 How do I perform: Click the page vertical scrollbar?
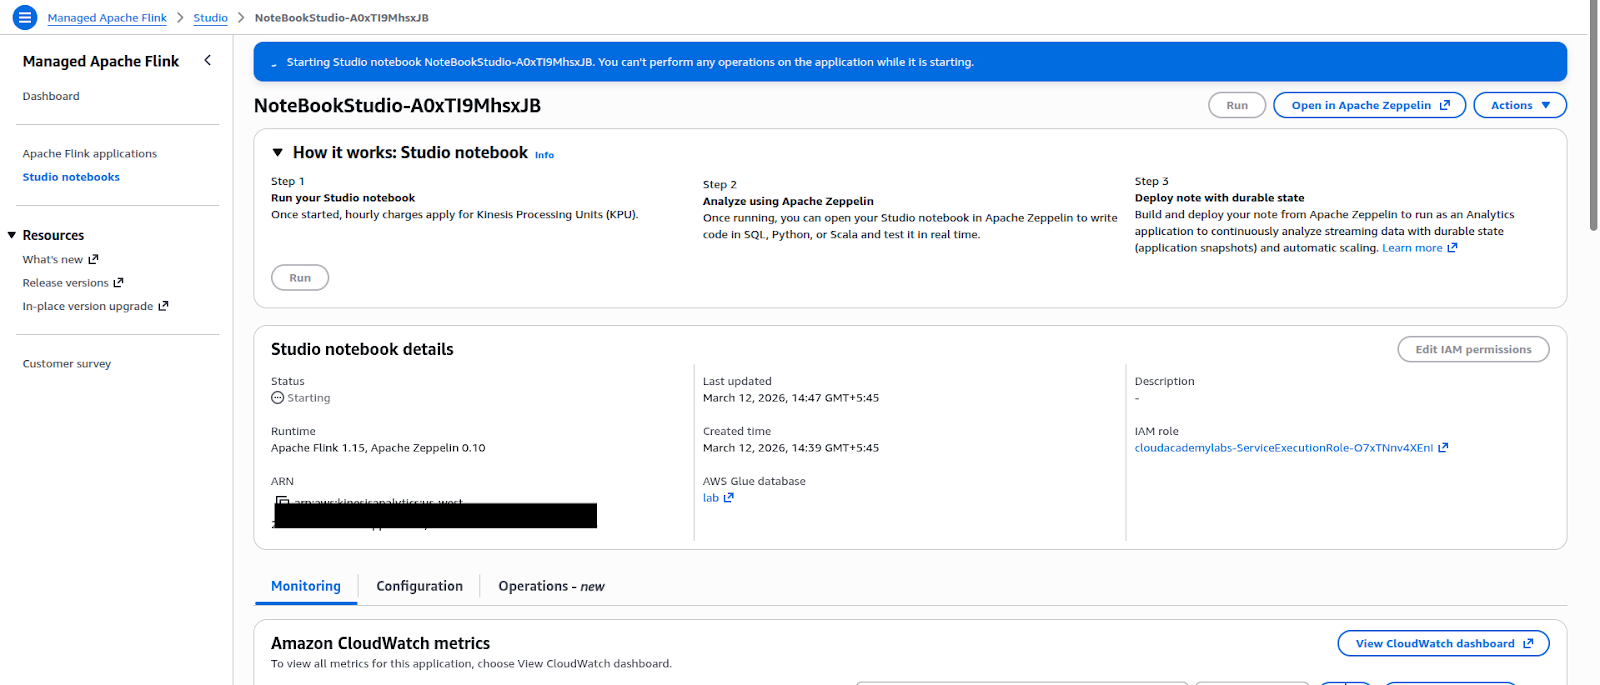pos(1594,120)
